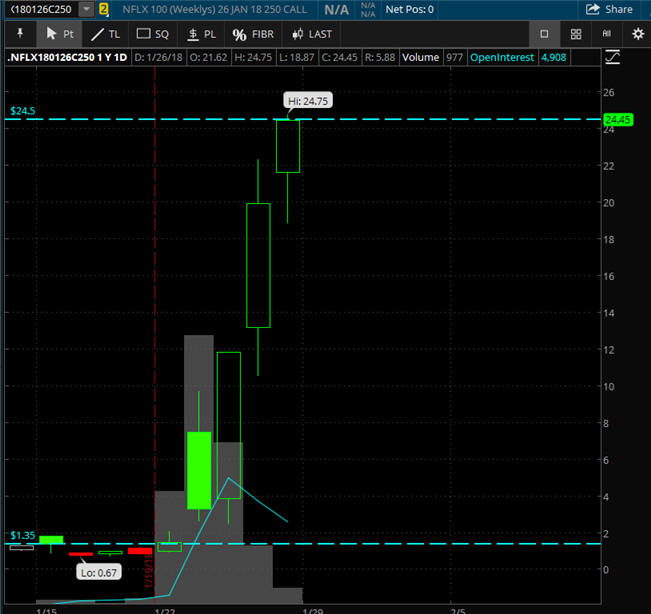The height and width of the screenshot is (614, 651).
Task: Toggle the All charts view button
Action: [x=606, y=34]
